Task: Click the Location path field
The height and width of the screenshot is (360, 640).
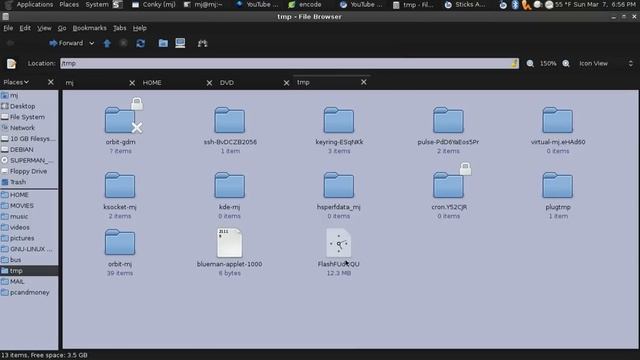Action: click(289, 63)
